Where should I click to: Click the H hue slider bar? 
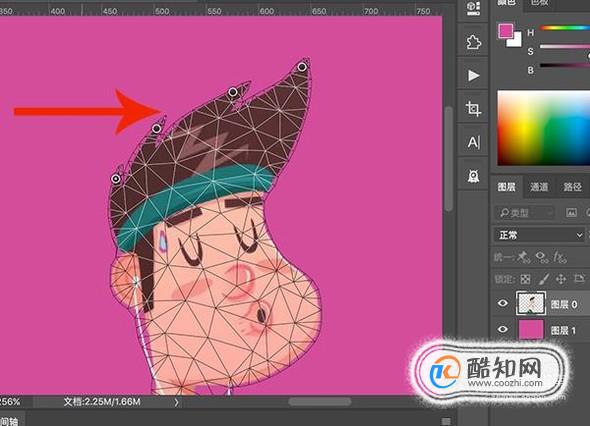(564, 28)
